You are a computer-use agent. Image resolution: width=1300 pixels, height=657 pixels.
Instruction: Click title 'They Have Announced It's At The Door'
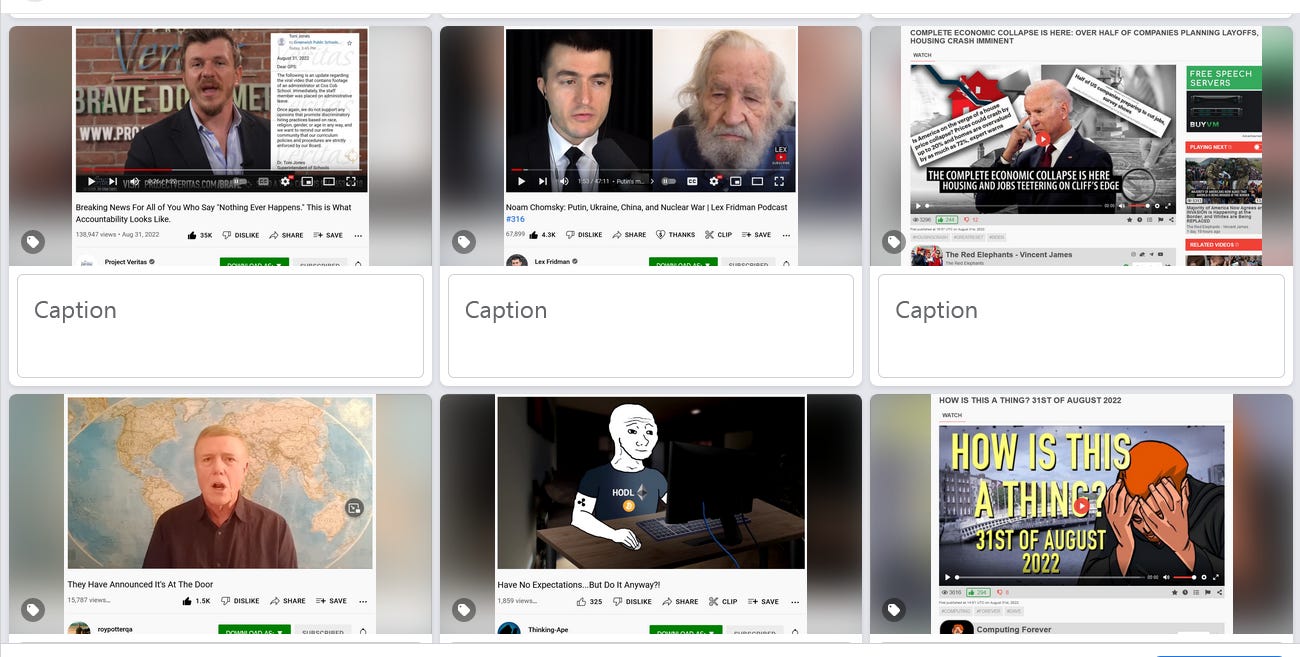(x=140, y=584)
